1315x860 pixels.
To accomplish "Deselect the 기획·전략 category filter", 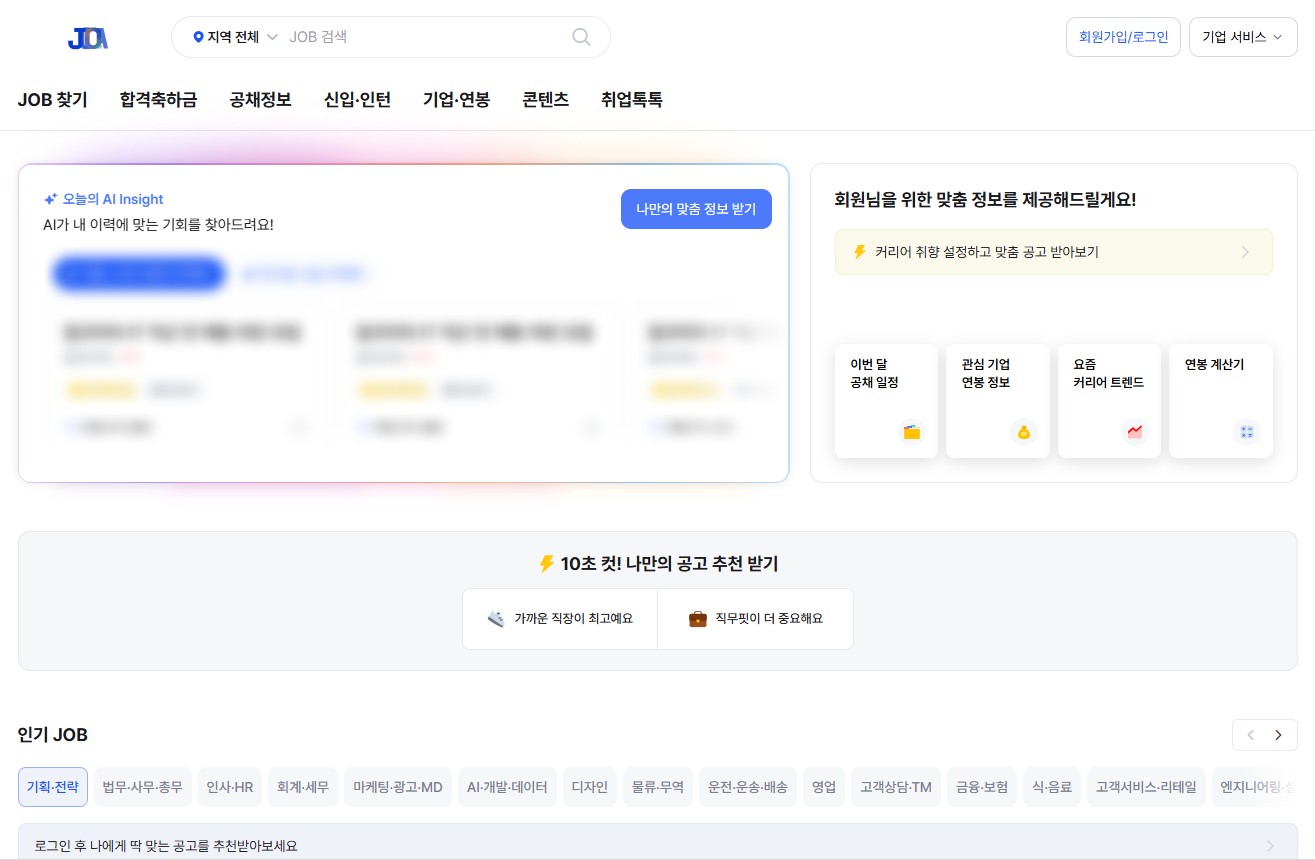I will coord(52,787).
